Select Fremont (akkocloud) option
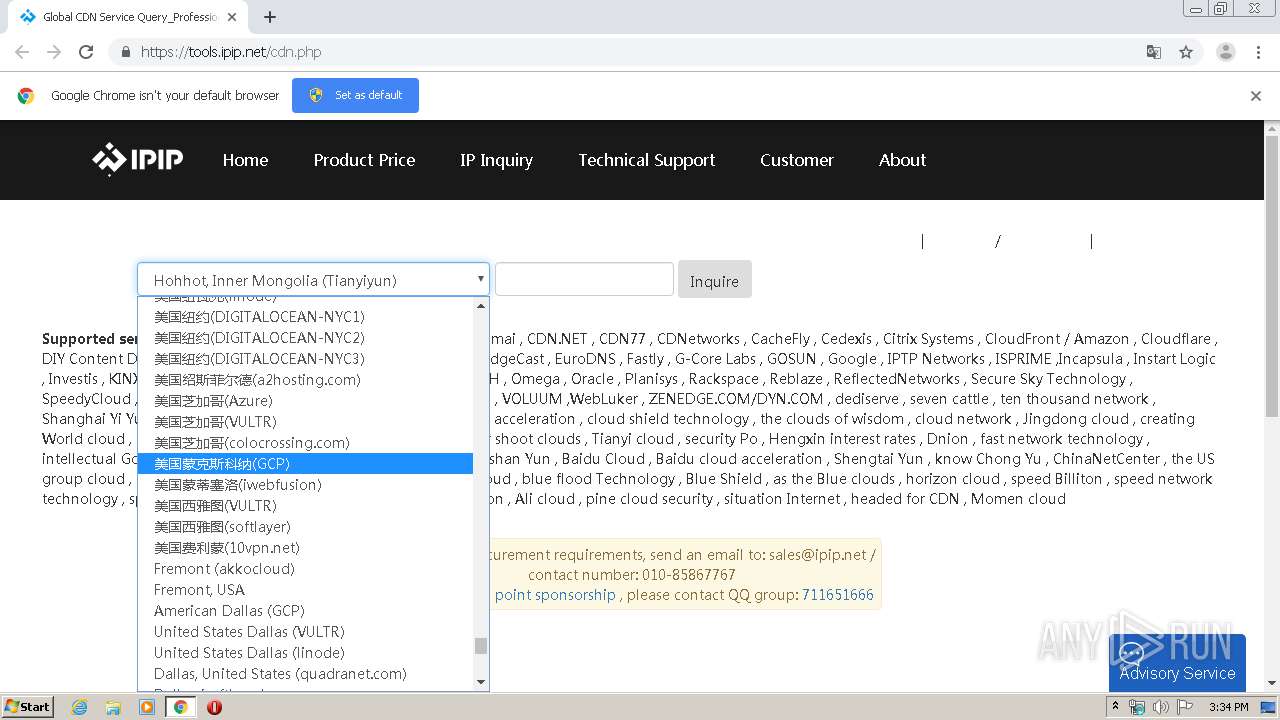 click(305, 569)
